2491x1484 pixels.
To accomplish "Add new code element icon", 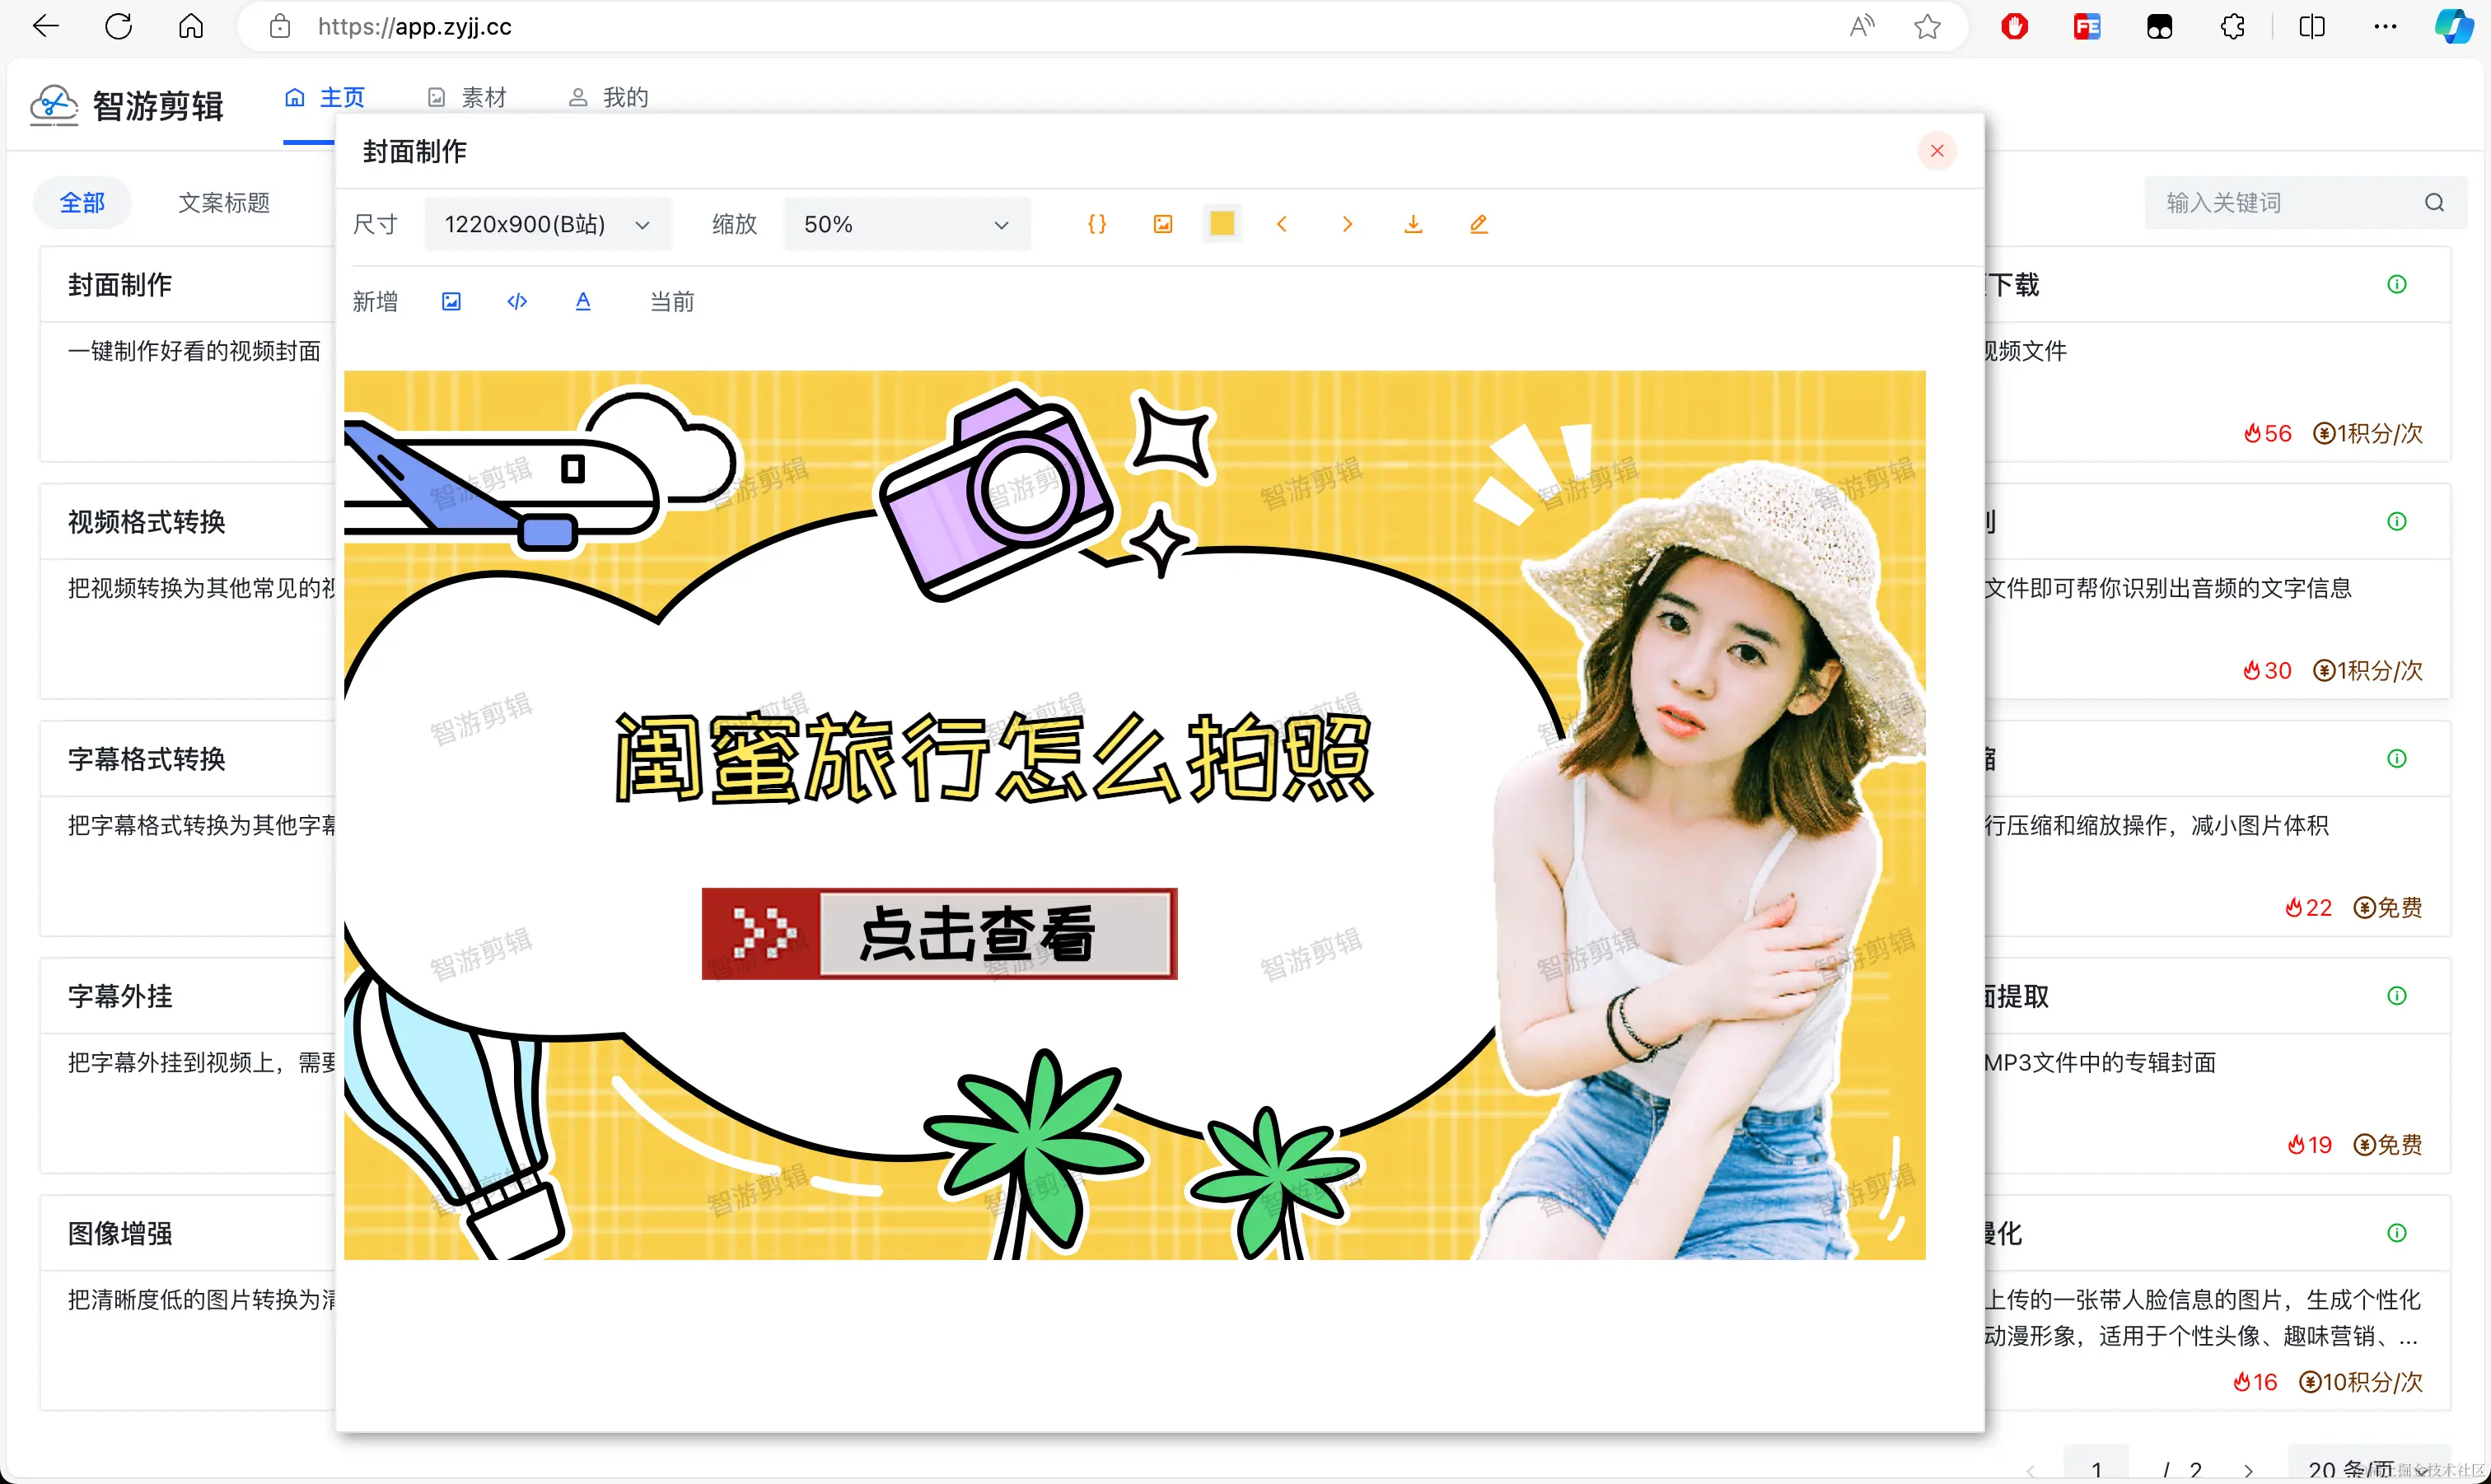I will (x=517, y=301).
